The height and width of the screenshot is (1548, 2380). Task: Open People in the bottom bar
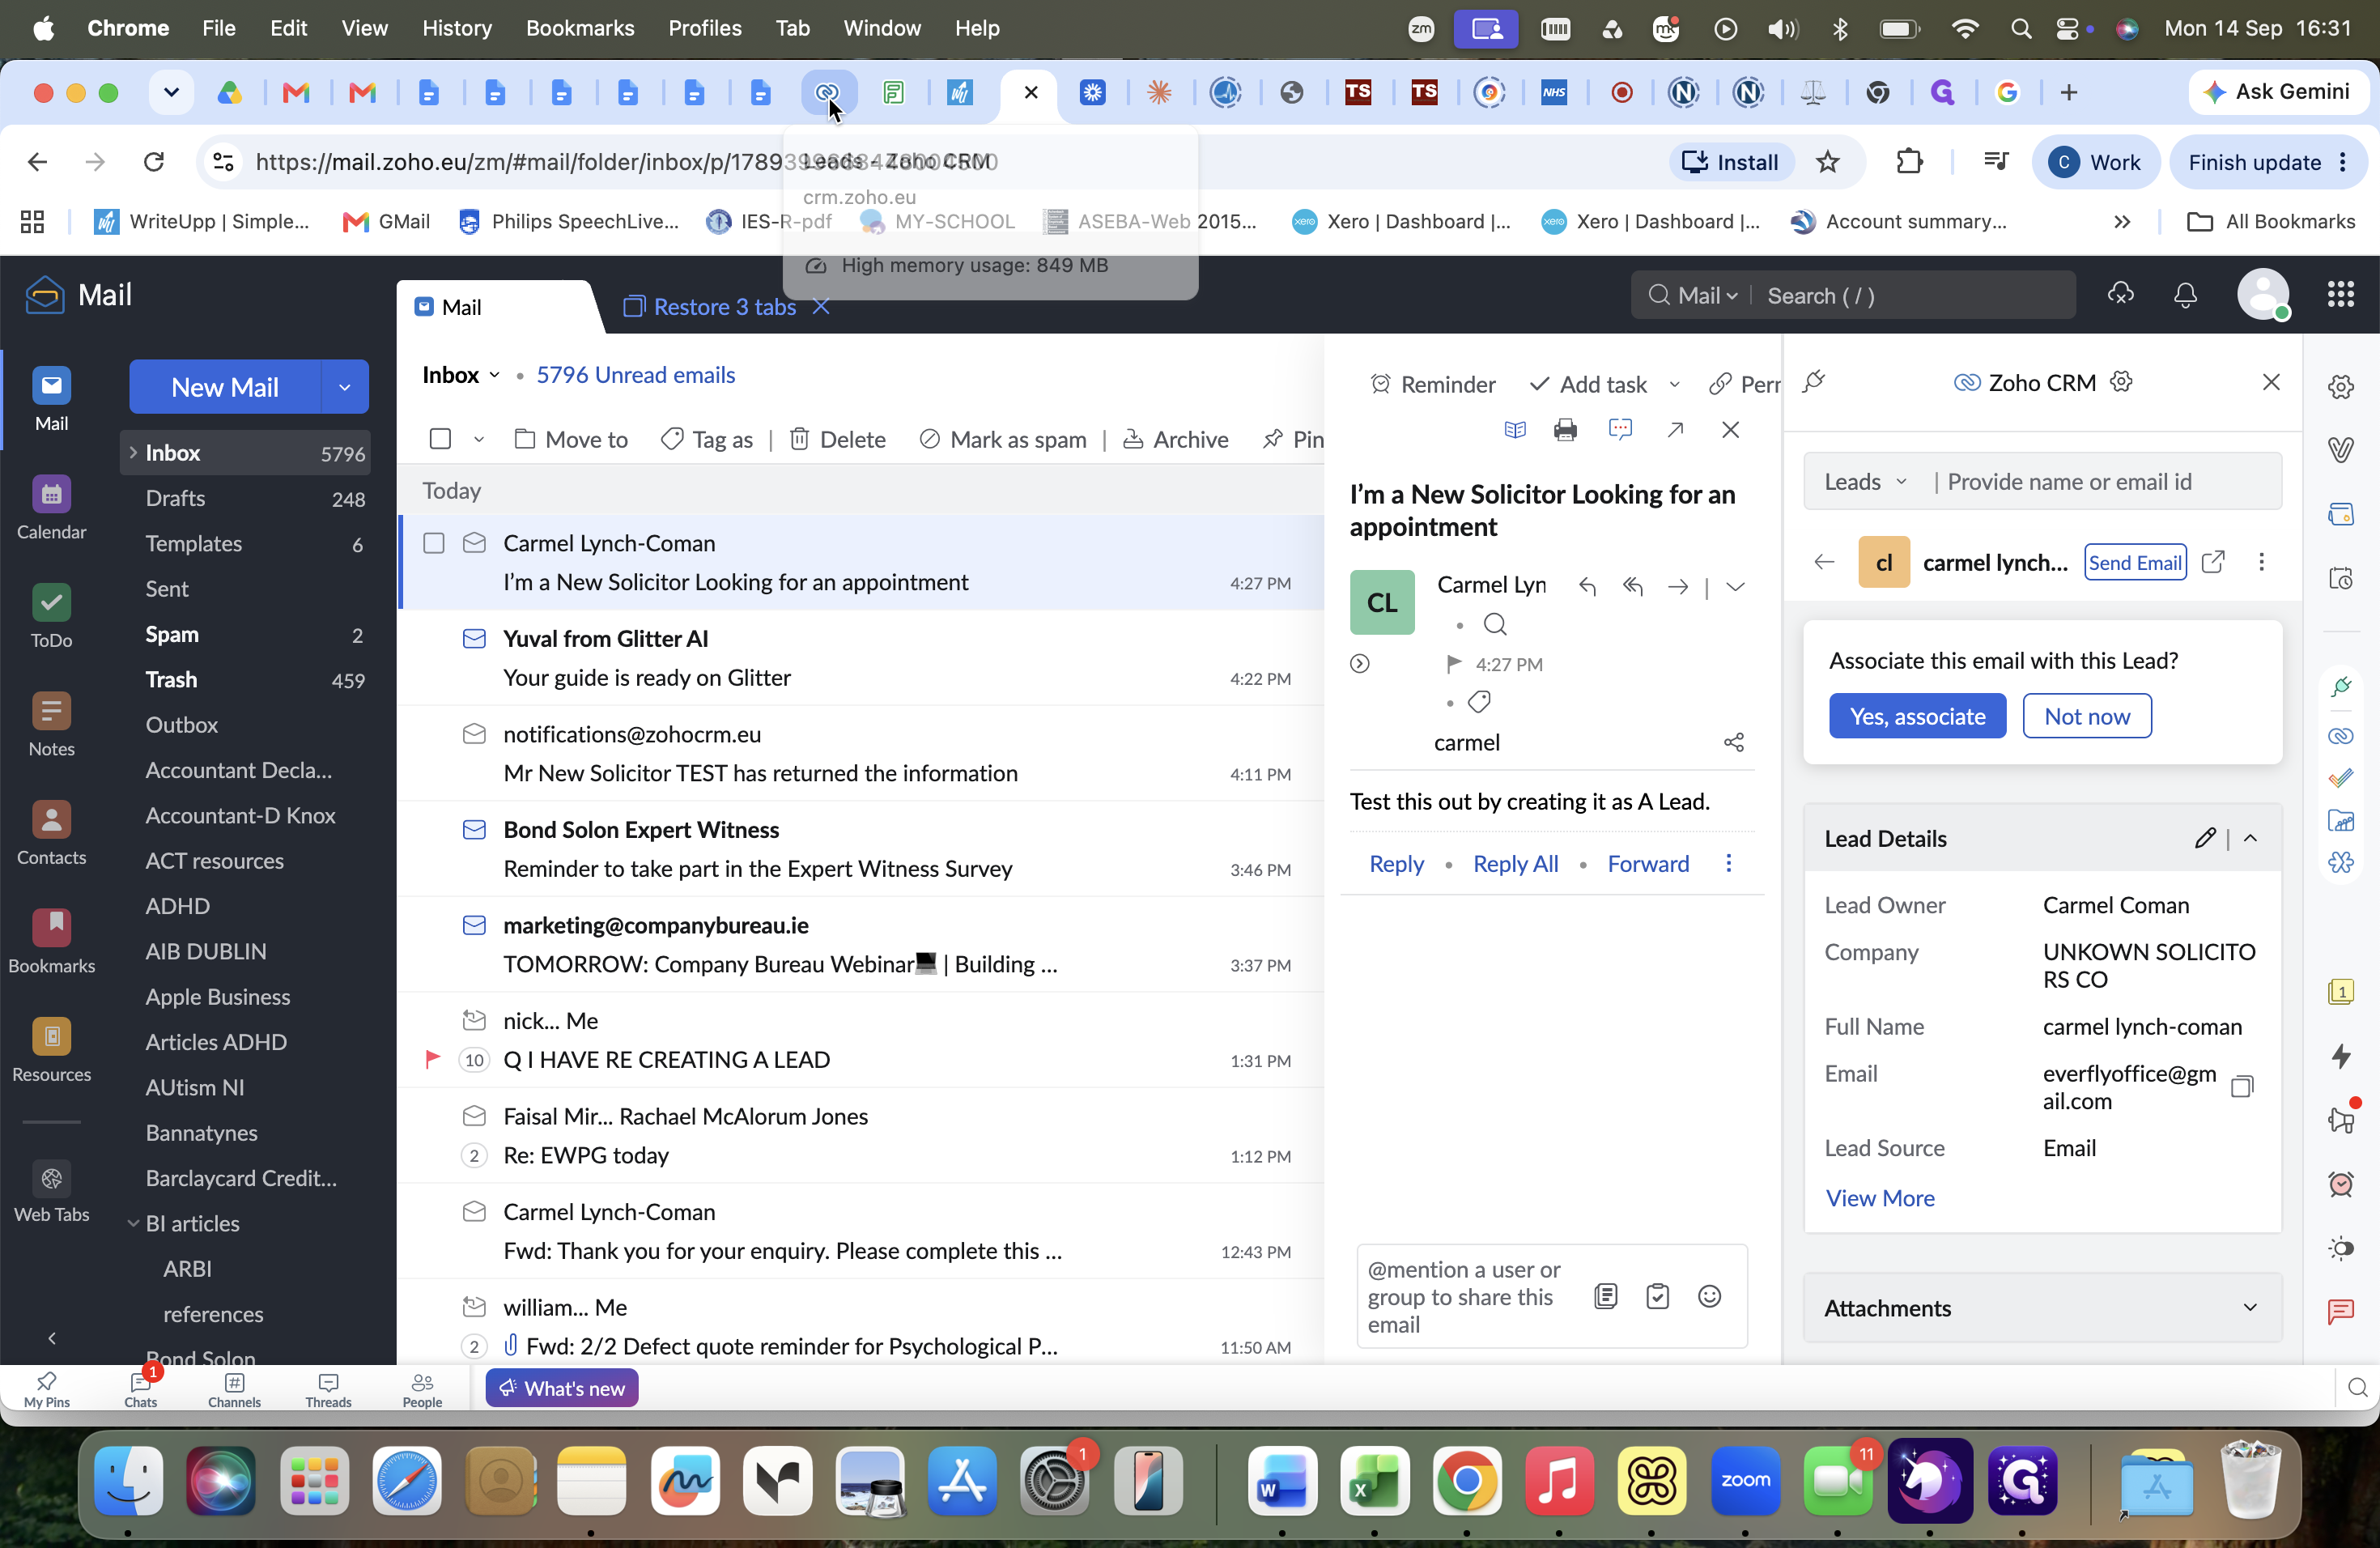tap(422, 1388)
